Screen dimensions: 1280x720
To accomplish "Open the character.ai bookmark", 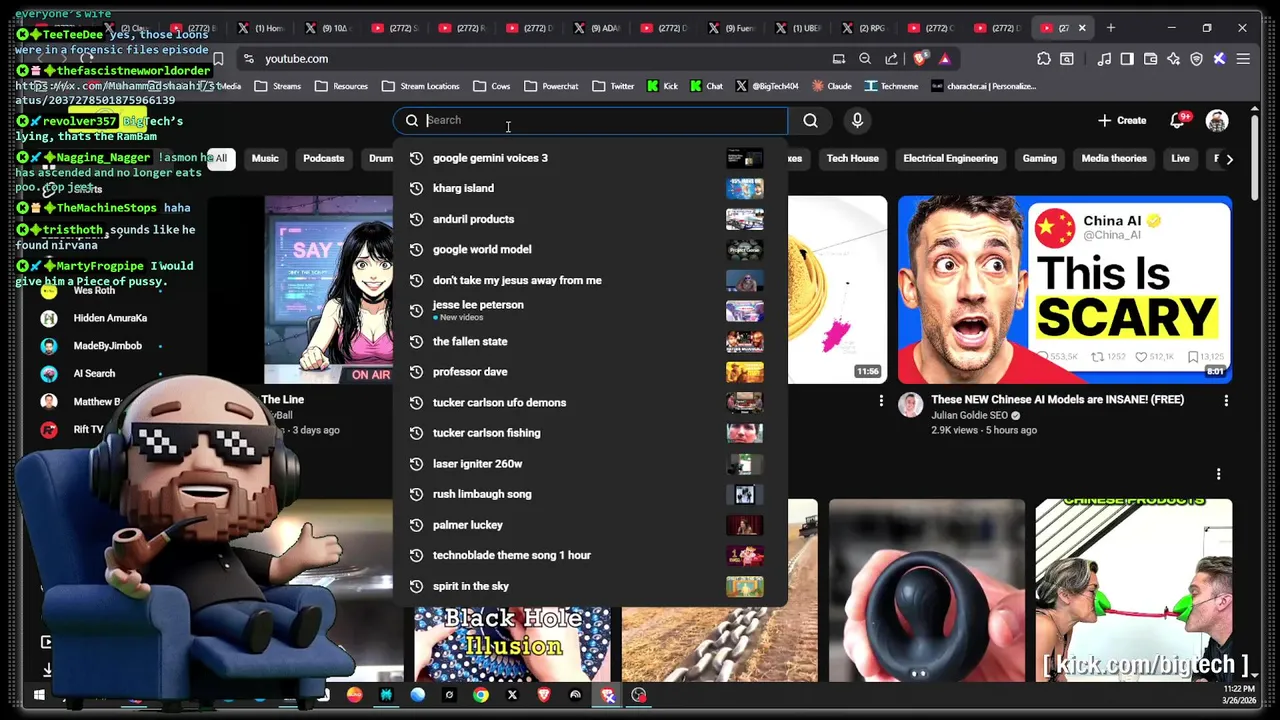I will click(983, 86).
